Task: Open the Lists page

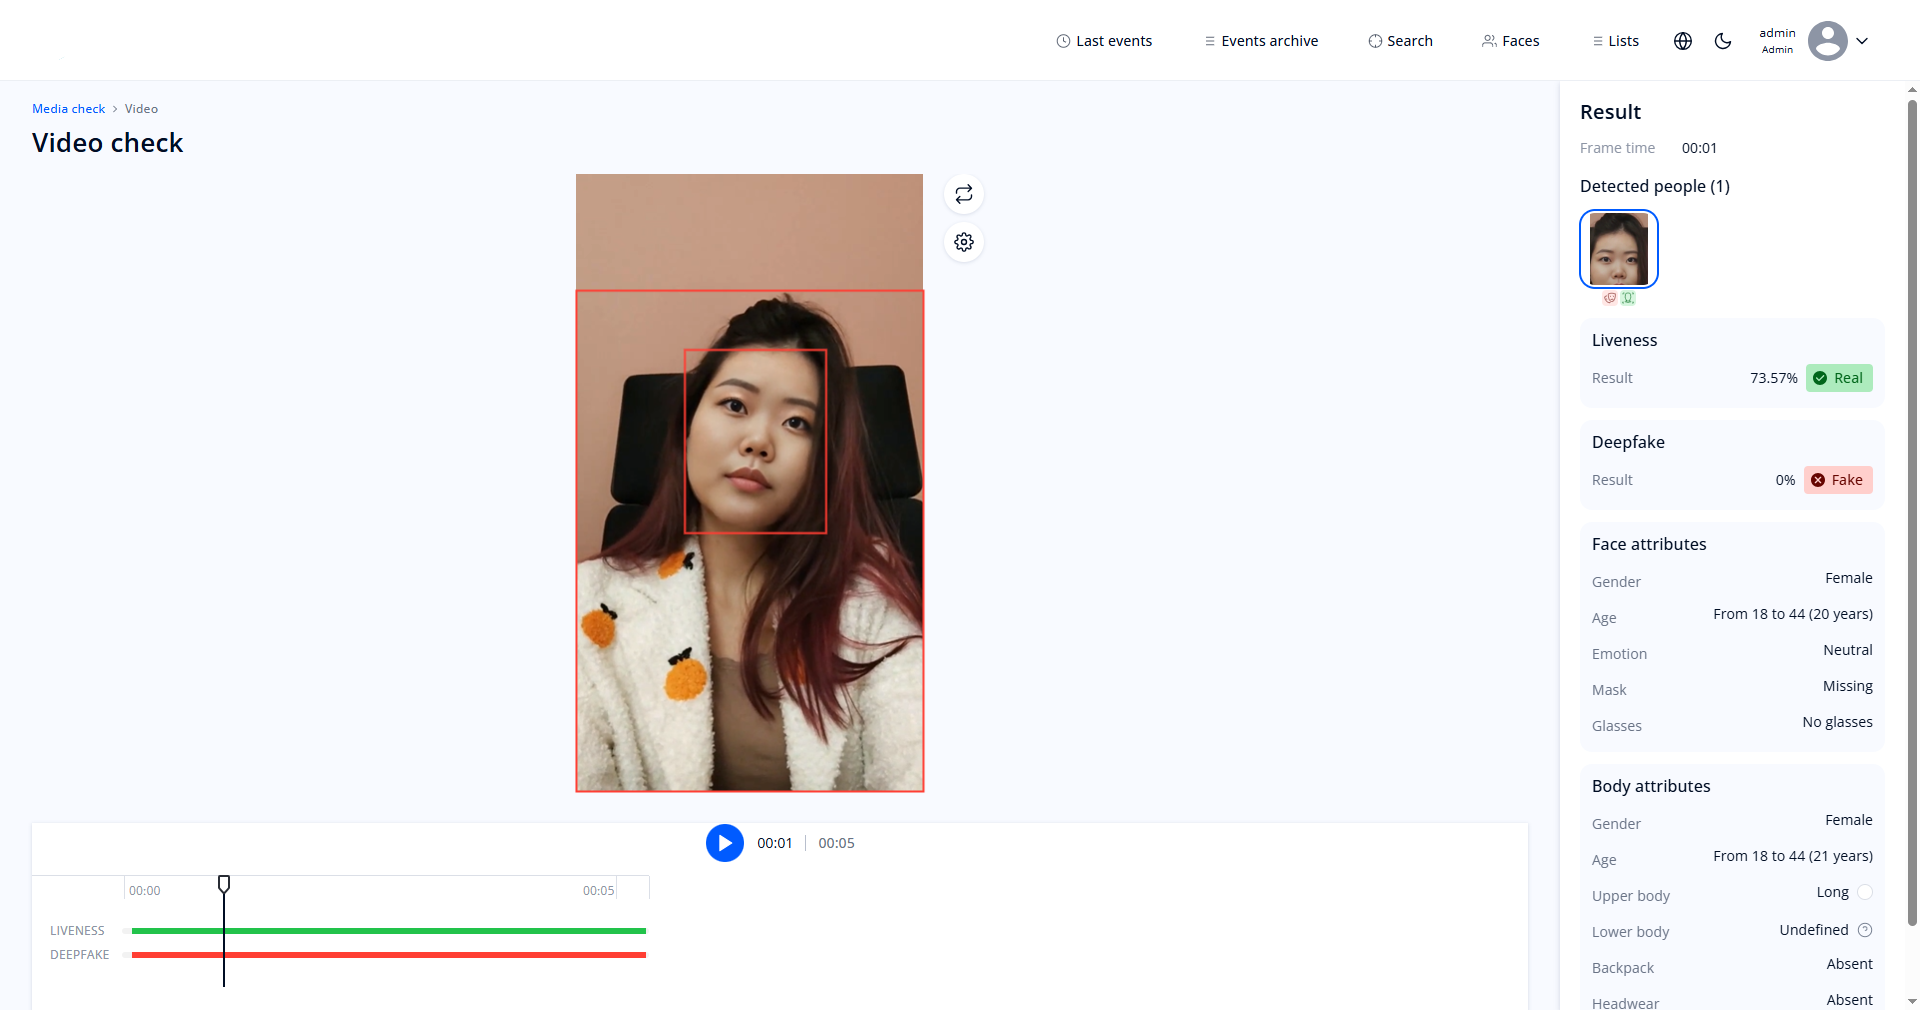Action: pos(1615,40)
